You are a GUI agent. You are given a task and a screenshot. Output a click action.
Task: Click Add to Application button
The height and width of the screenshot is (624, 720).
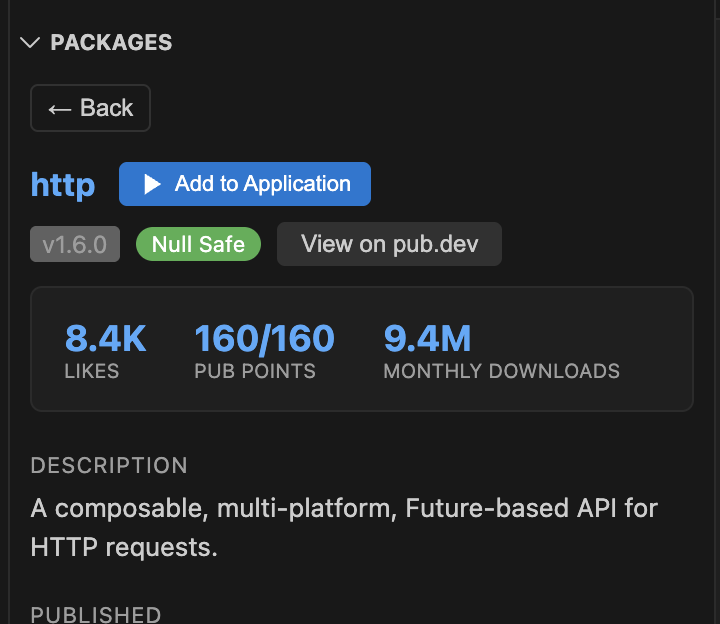pyautogui.click(x=245, y=184)
